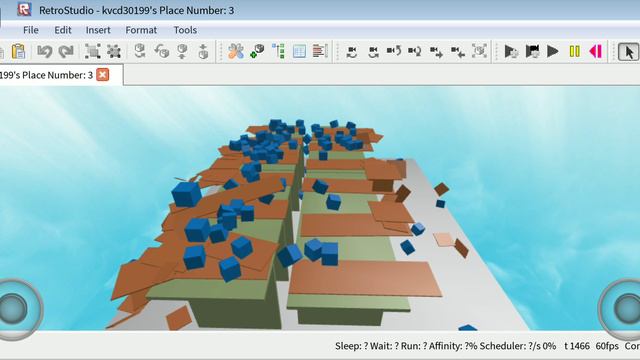Click the Play Solo icon with gear
Viewport: 640px width, 360px height.
tap(511, 51)
